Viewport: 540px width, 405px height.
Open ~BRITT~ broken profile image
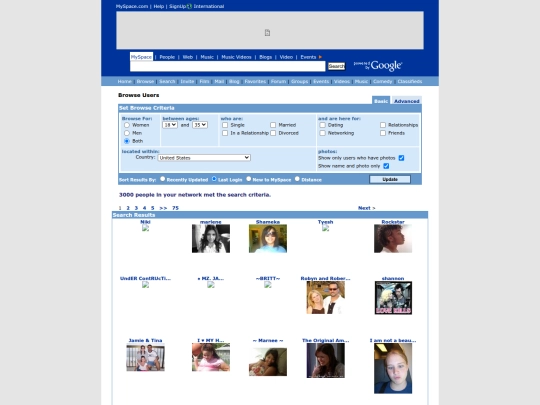click(x=268, y=284)
